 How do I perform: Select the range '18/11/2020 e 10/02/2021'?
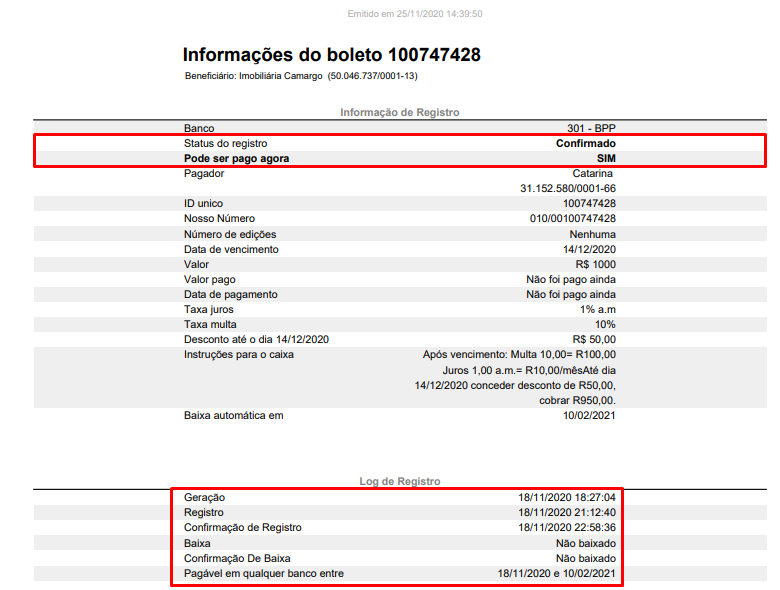pyautogui.click(x=557, y=573)
